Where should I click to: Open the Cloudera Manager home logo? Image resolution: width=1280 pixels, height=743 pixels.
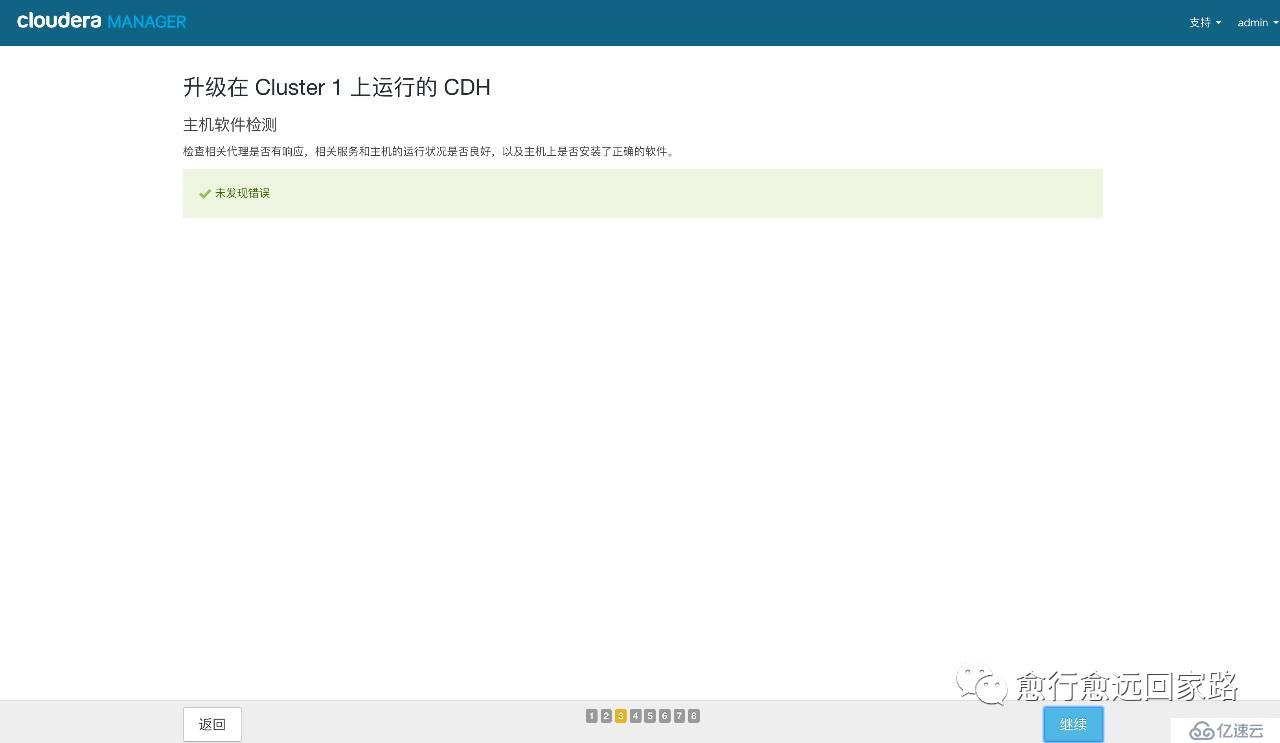[101, 21]
